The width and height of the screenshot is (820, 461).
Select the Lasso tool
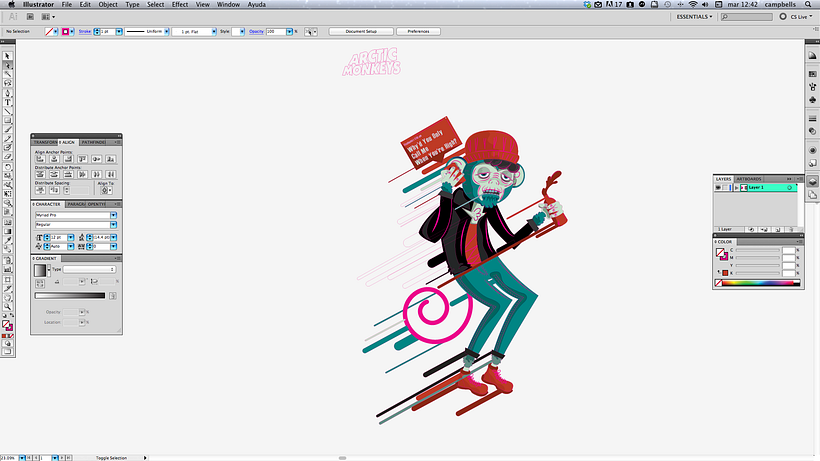7,84
